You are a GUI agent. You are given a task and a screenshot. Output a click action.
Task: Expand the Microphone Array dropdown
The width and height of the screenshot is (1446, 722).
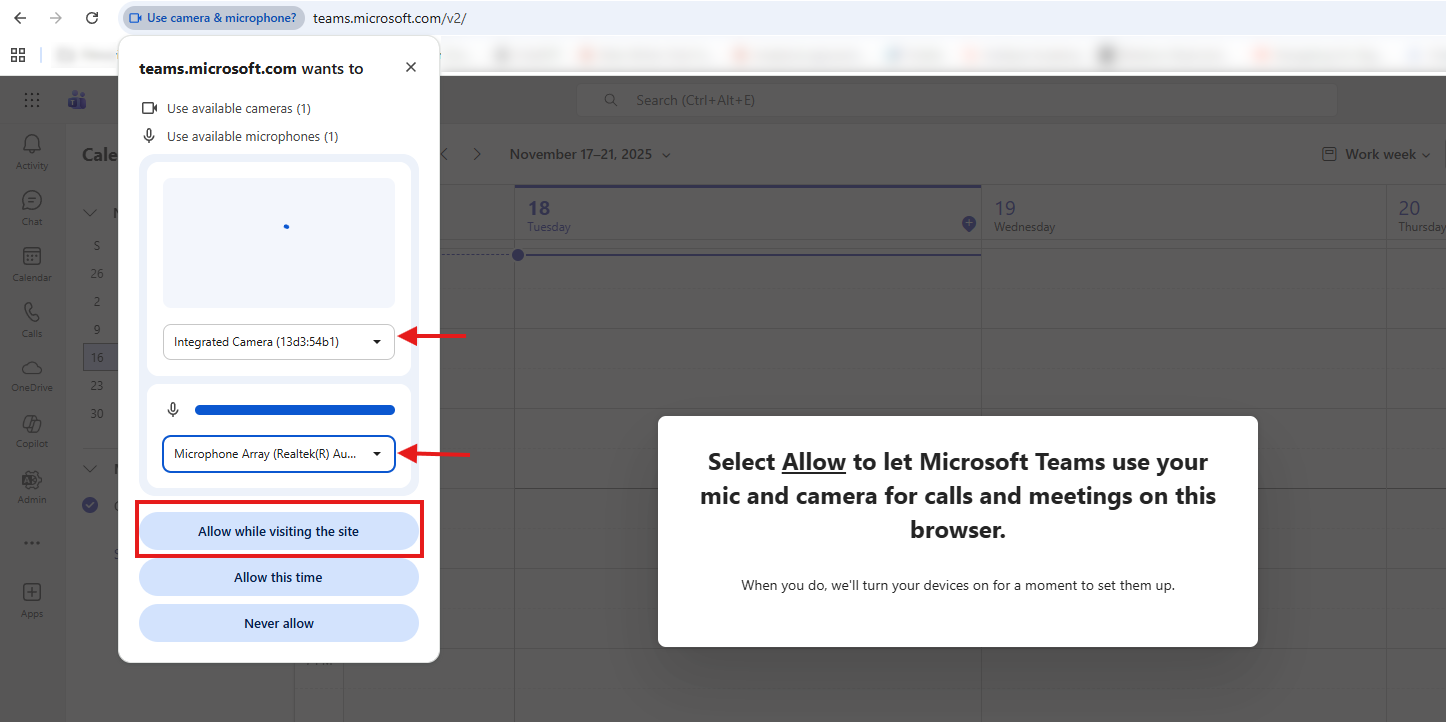coord(278,454)
